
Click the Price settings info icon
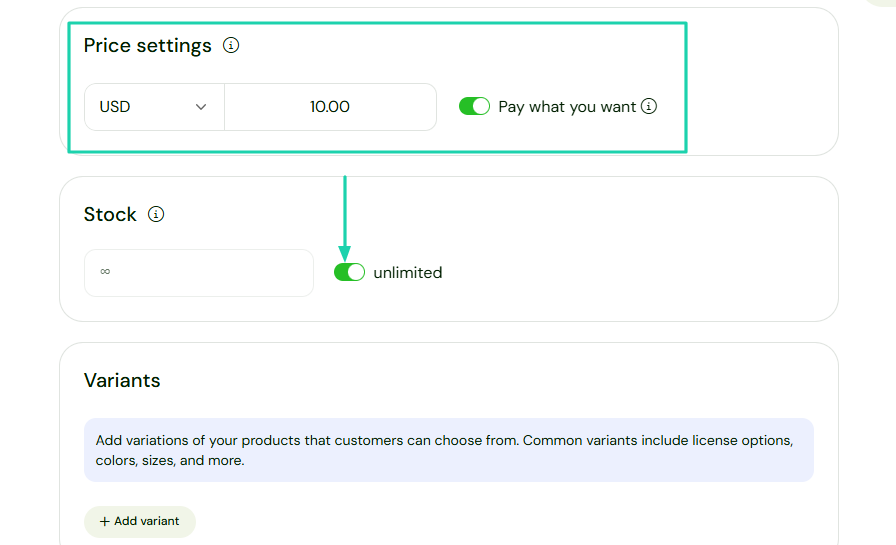coord(231,45)
